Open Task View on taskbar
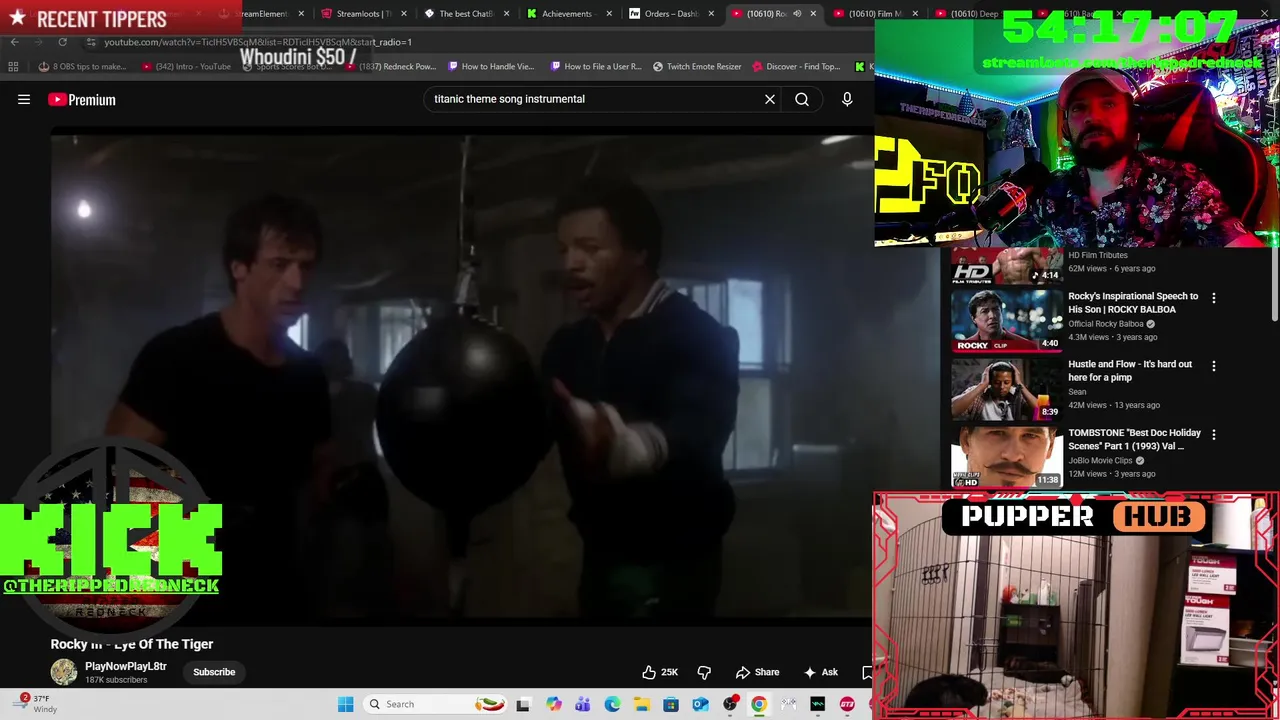 pyautogui.click(x=522, y=704)
